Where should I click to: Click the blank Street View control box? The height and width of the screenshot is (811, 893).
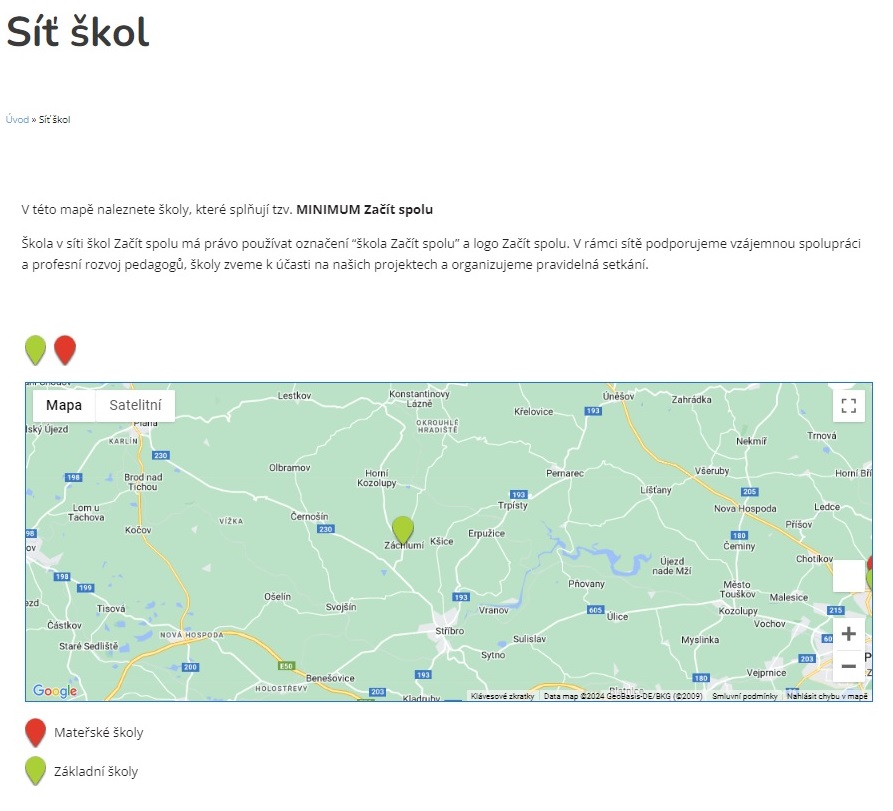(x=848, y=576)
